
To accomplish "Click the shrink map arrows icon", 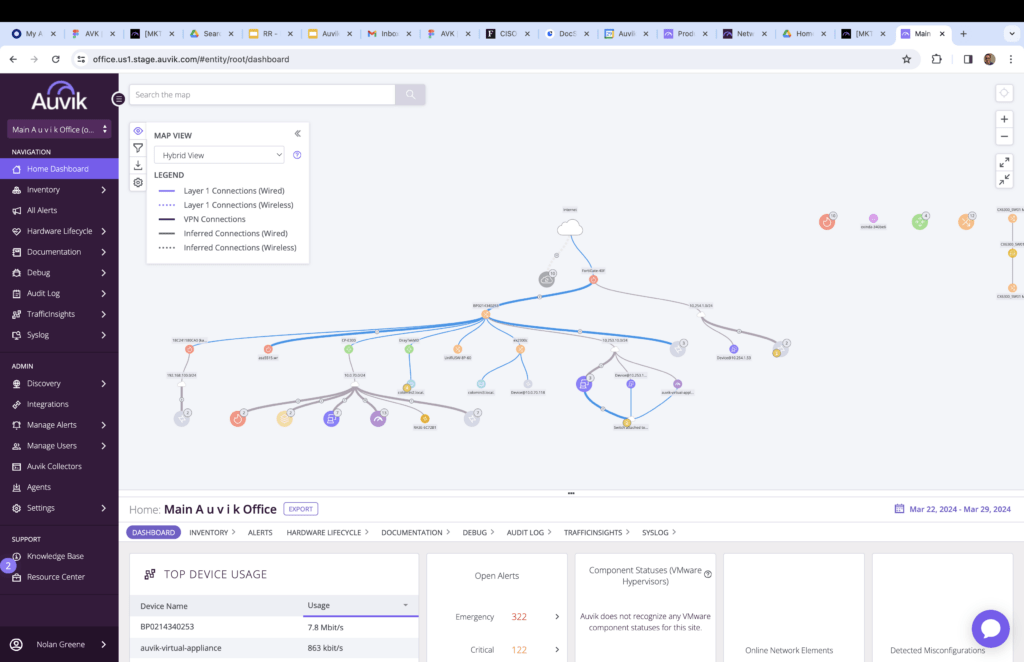I will [x=1004, y=179].
